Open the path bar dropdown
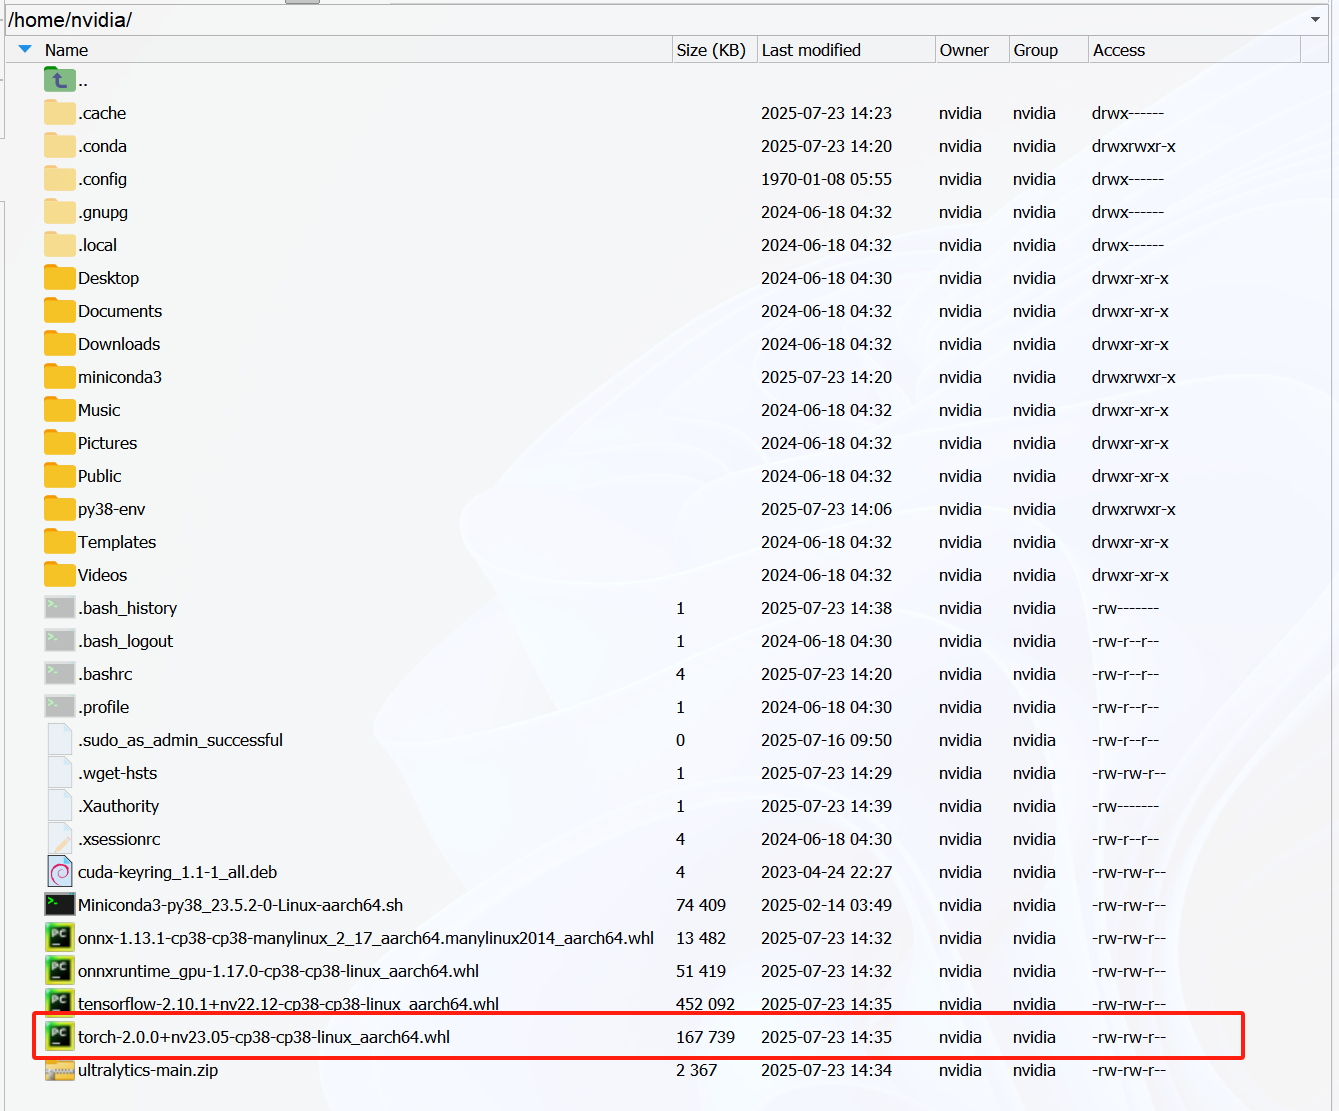 1315,19
